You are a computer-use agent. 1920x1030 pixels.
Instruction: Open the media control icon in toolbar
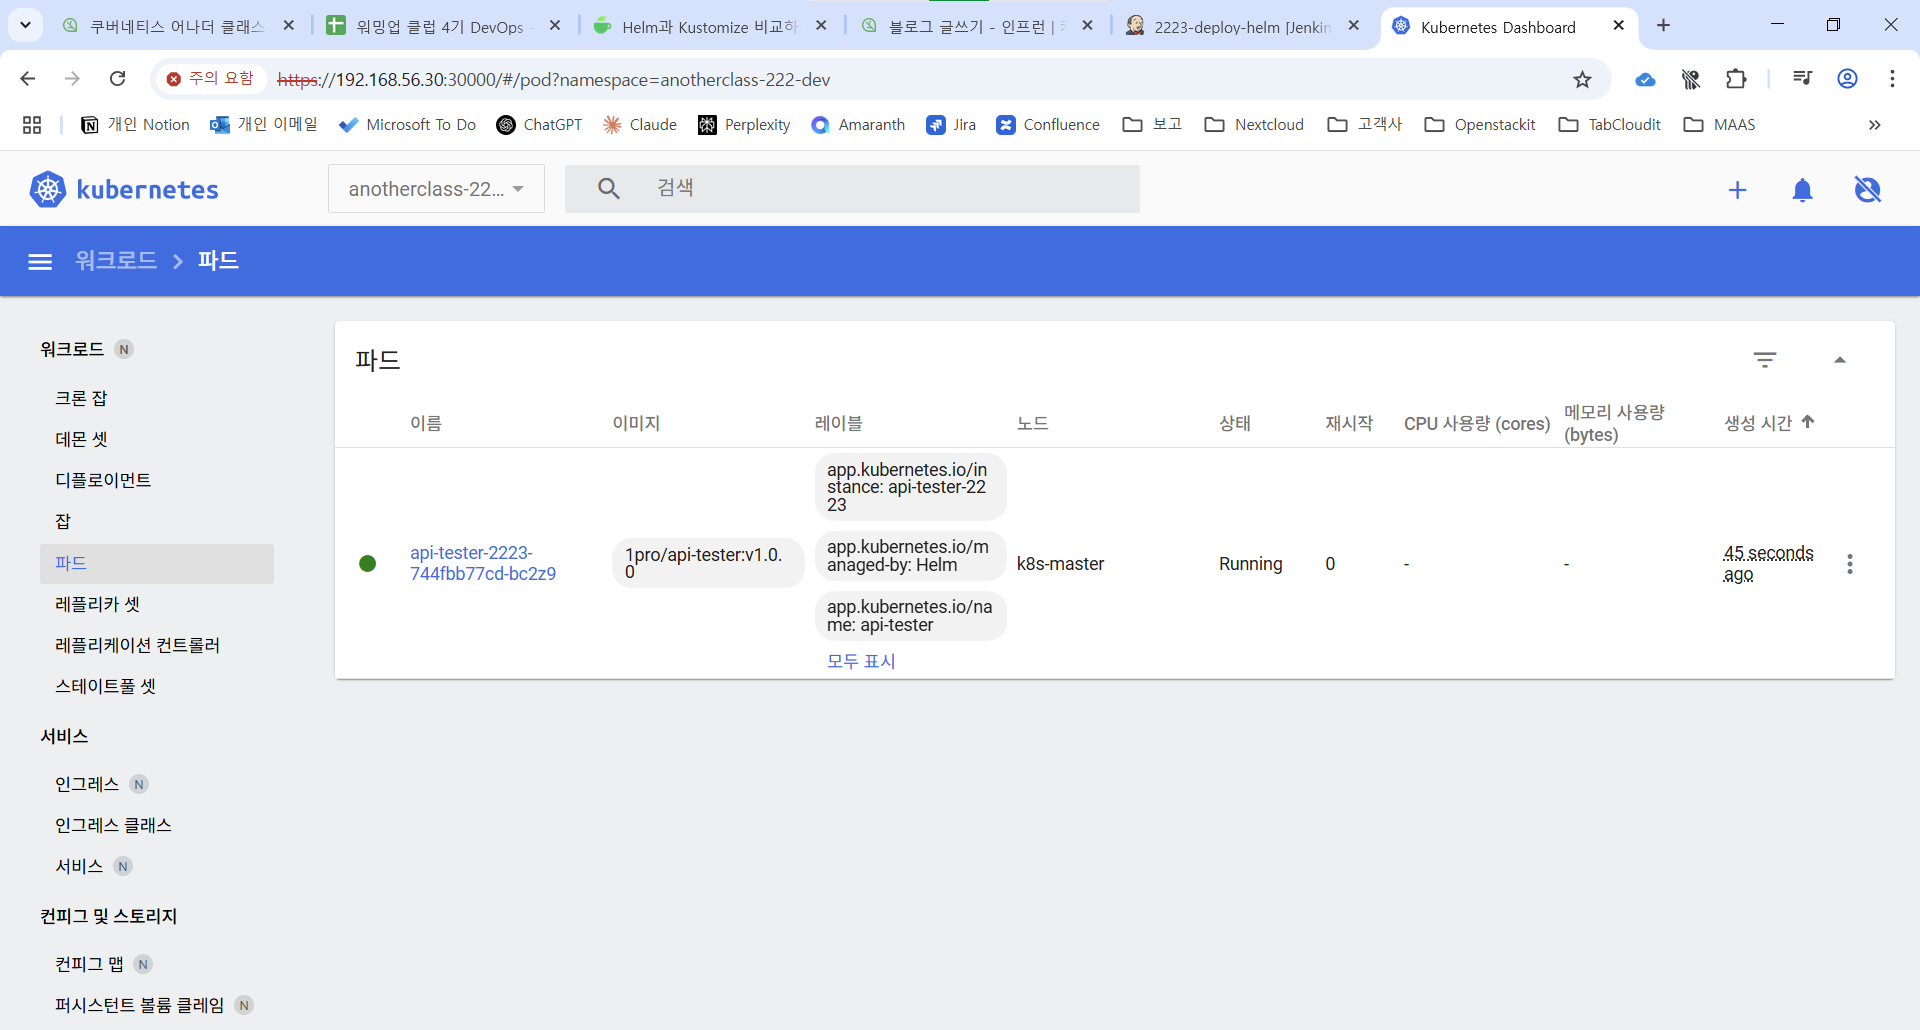(1802, 79)
